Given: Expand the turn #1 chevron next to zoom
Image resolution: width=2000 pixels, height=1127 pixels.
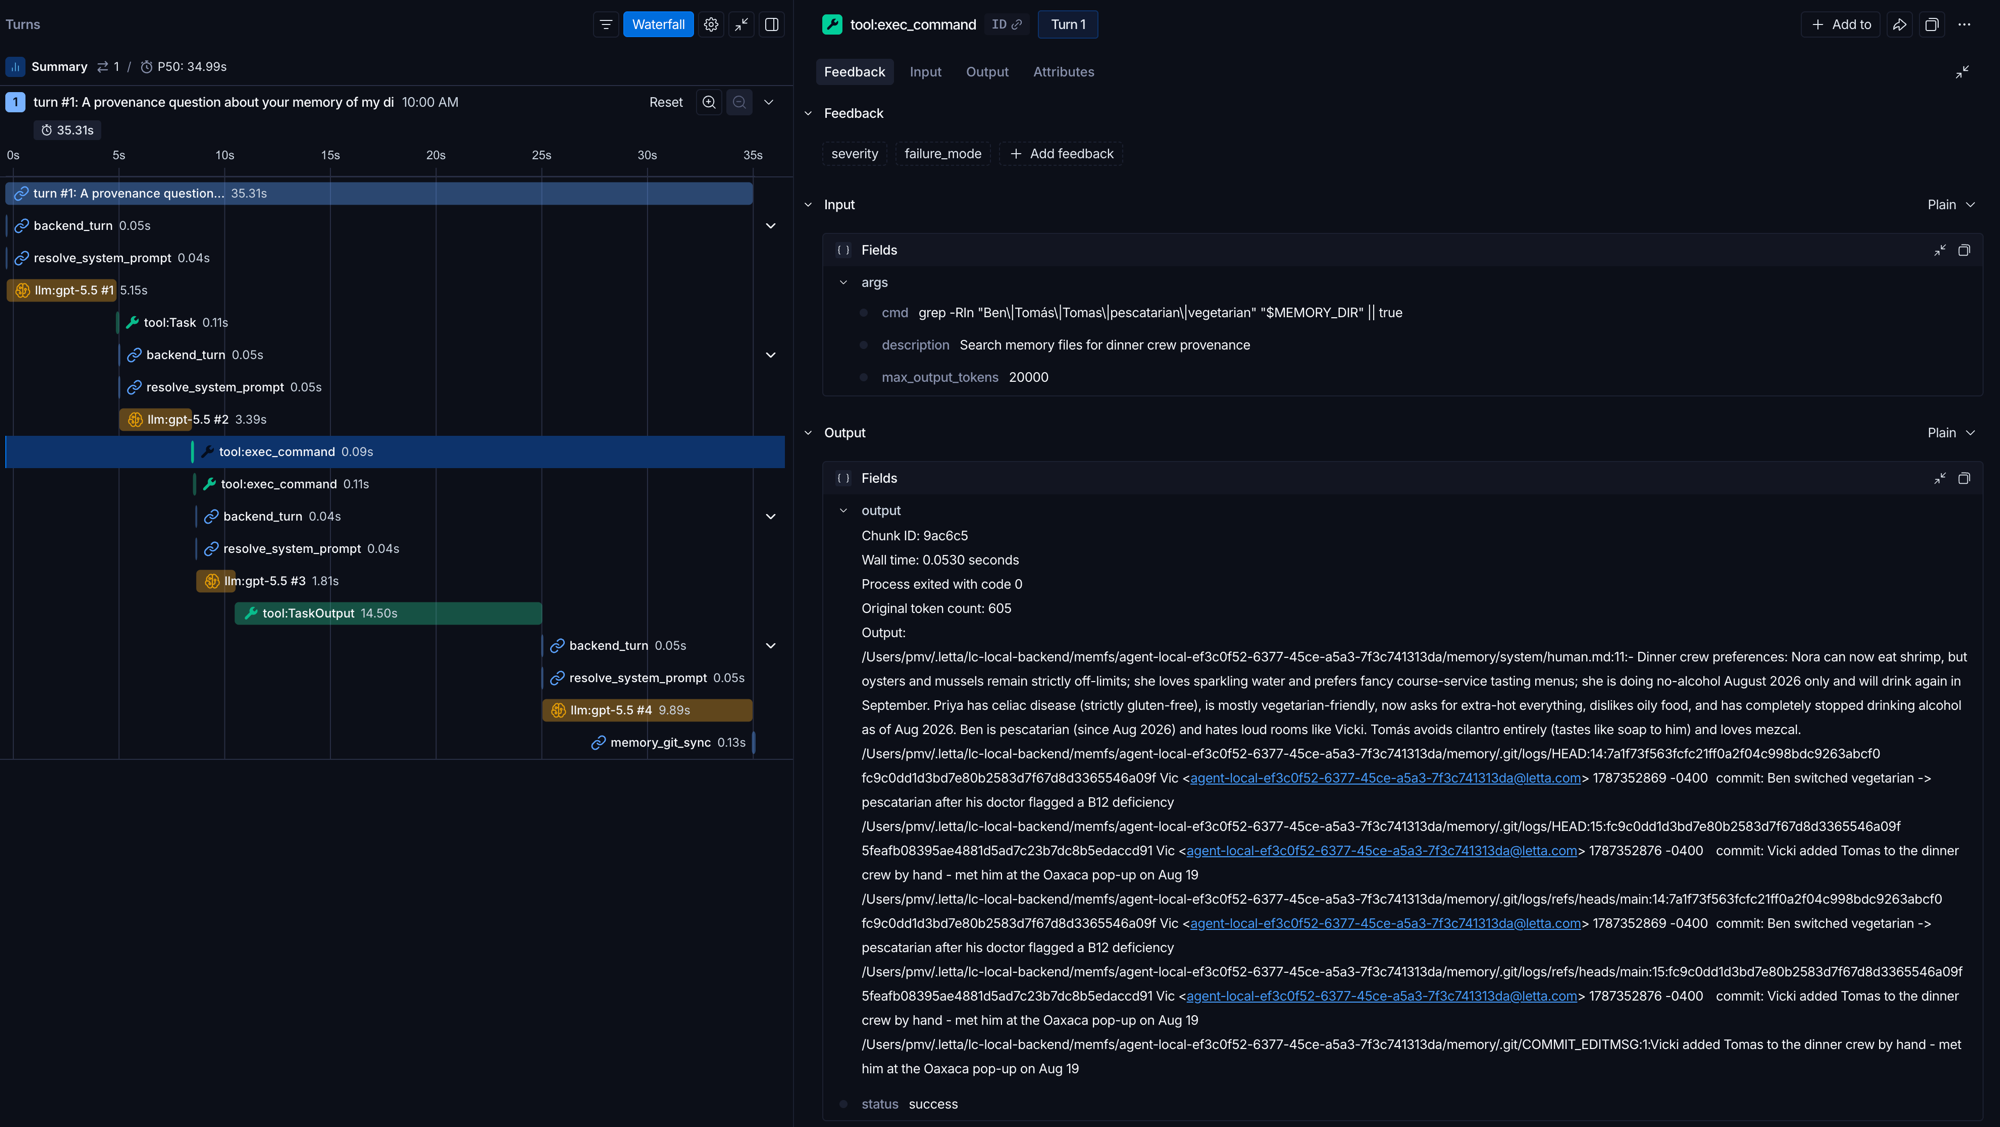Looking at the screenshot, I should tap(769, 102).
